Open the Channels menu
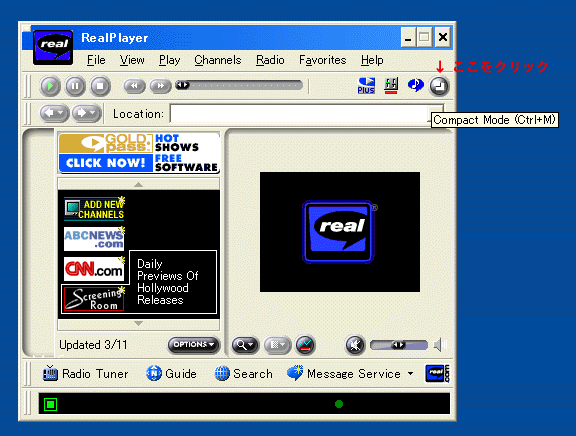This screenshot has height=436, width=576. 218,60
